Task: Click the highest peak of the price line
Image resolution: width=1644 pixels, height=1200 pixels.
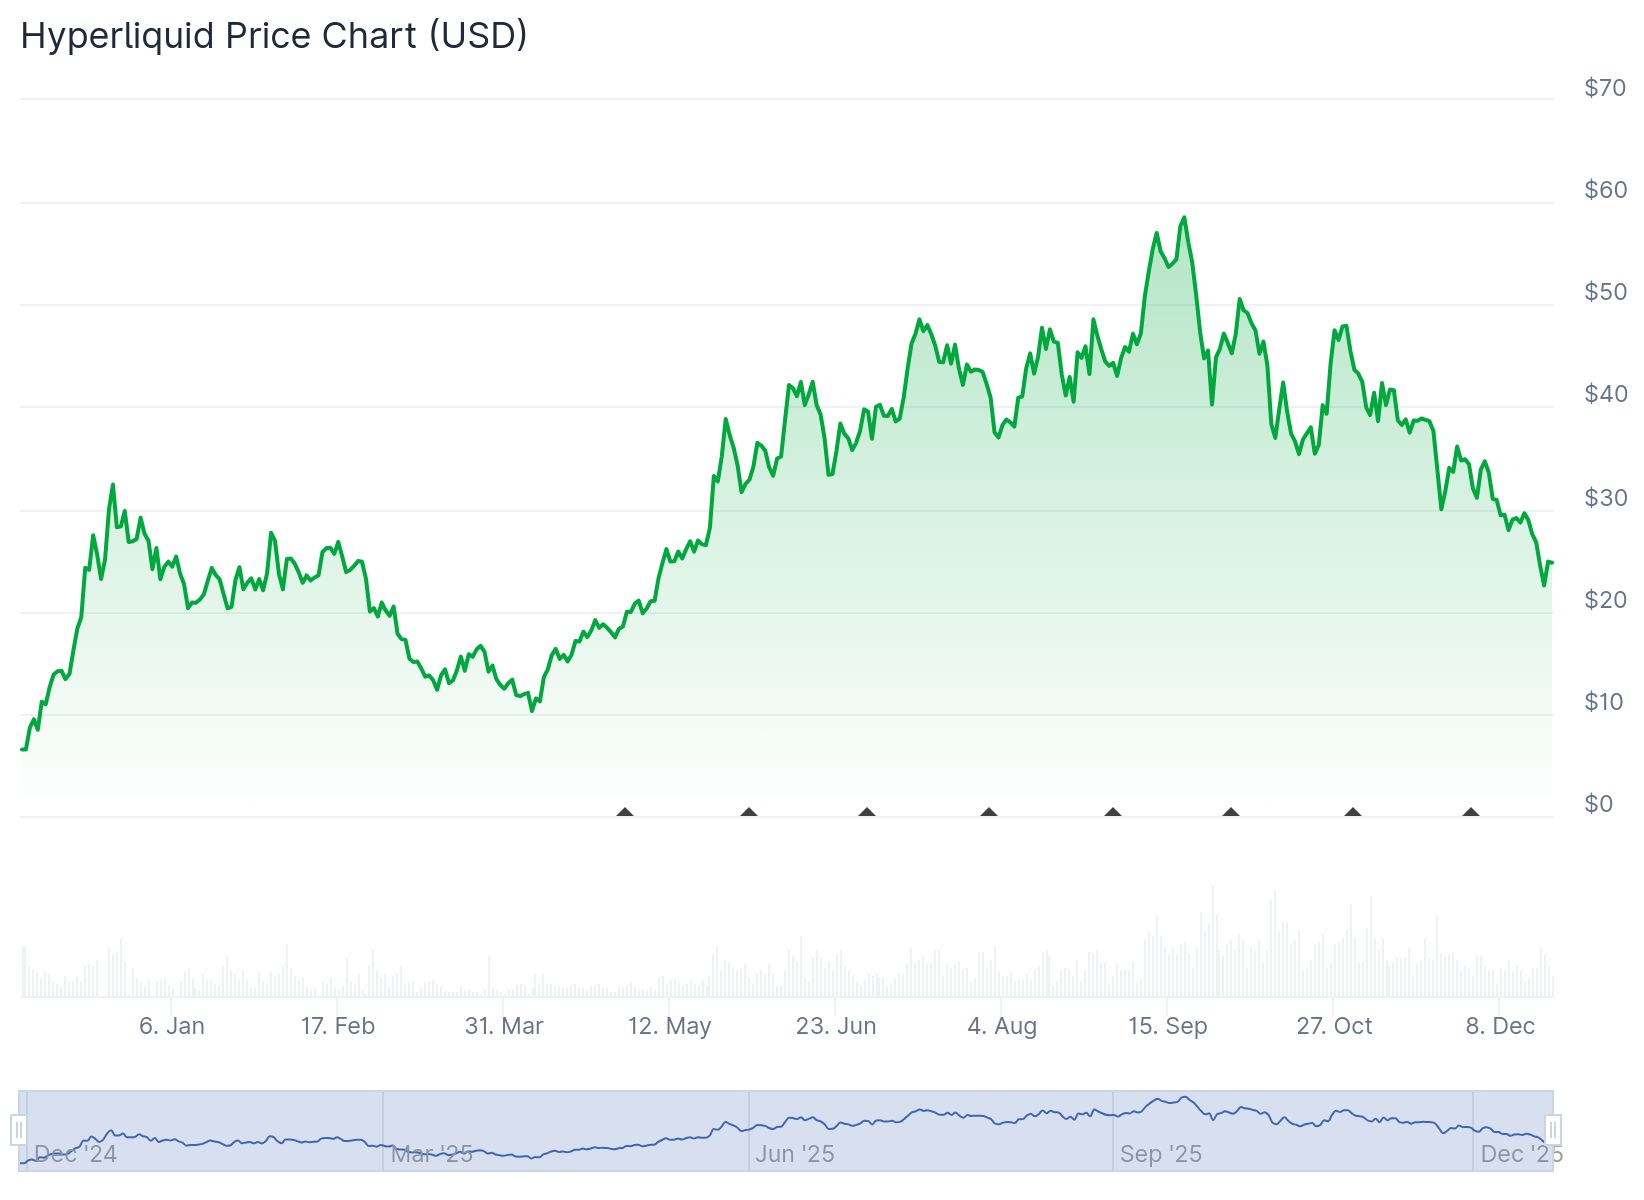Action: tap(1184, 218)
